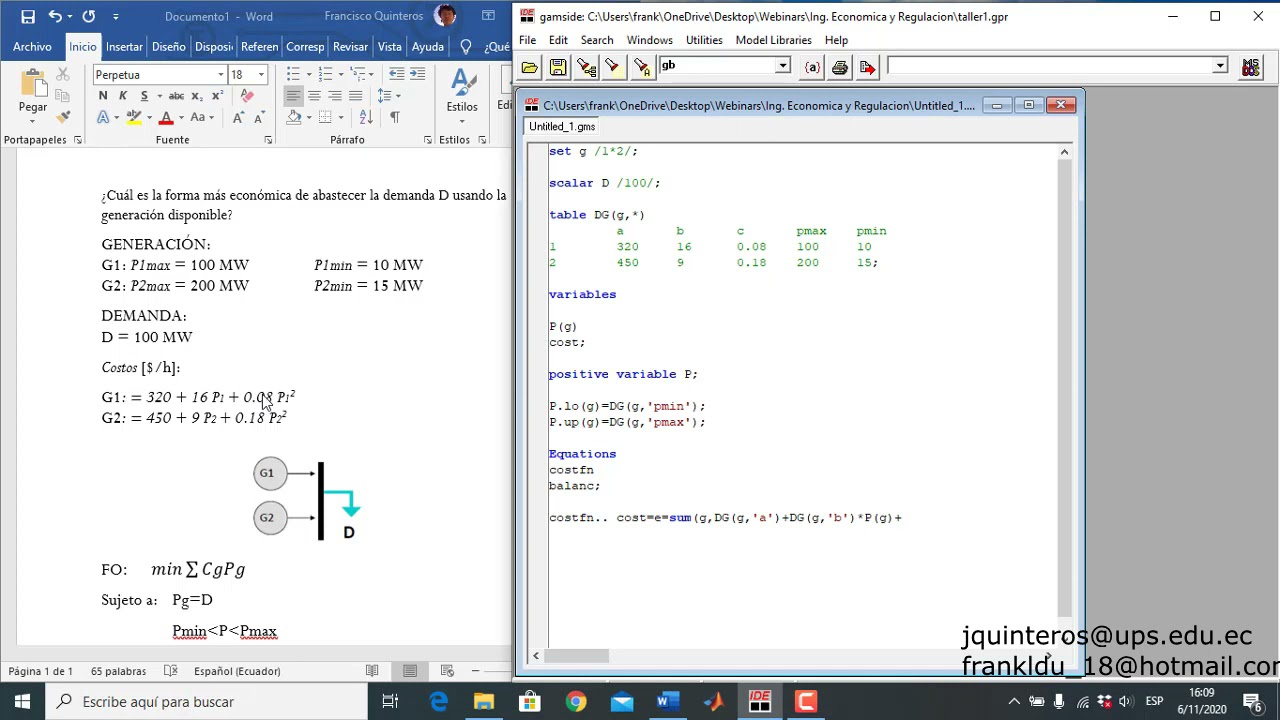Click the flashlight search icon in GAMS toolbar
This screenshot has width=1280, height=720.
click(x=613, y=67)
